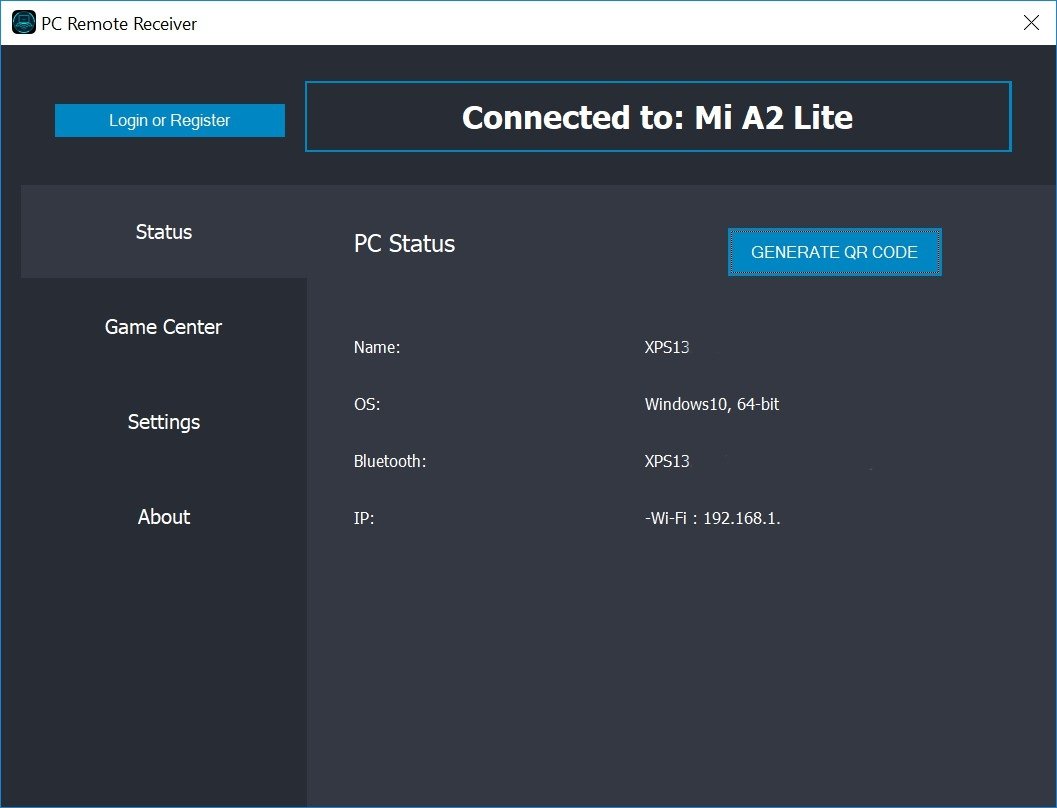Click the 'PC Status' heading
1057x808 pixels.
[x=404, y=243]
